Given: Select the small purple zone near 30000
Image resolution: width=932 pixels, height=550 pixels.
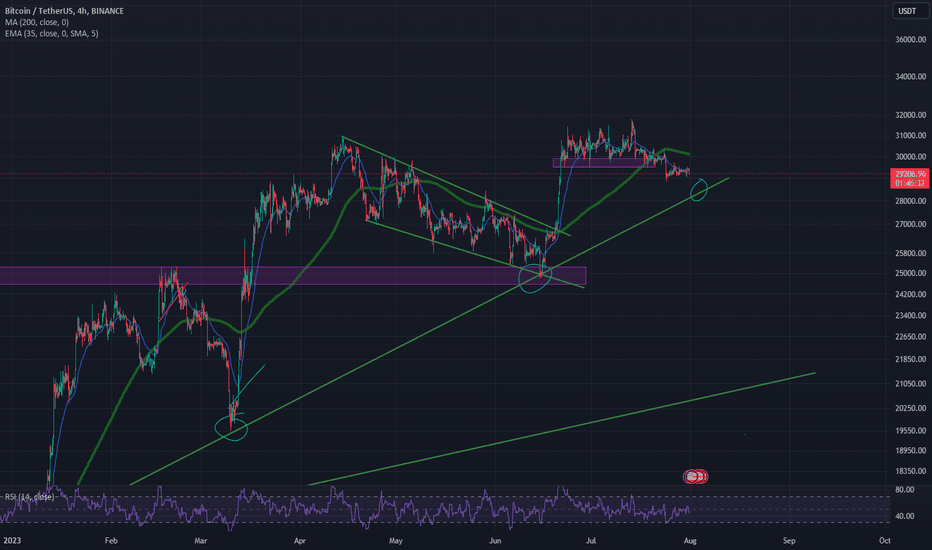Looking at the screenshot, I should tap(604, 162).
